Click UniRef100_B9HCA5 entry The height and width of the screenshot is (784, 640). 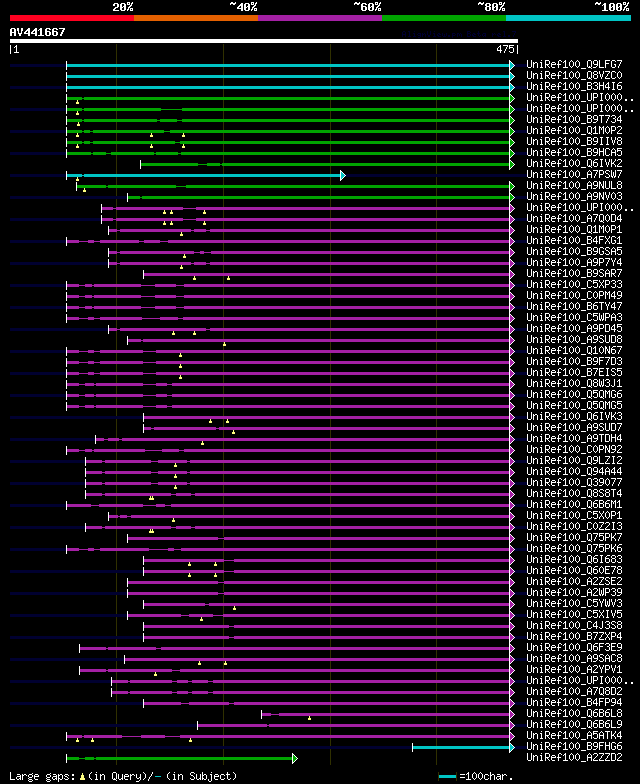(x=574, y=152)
